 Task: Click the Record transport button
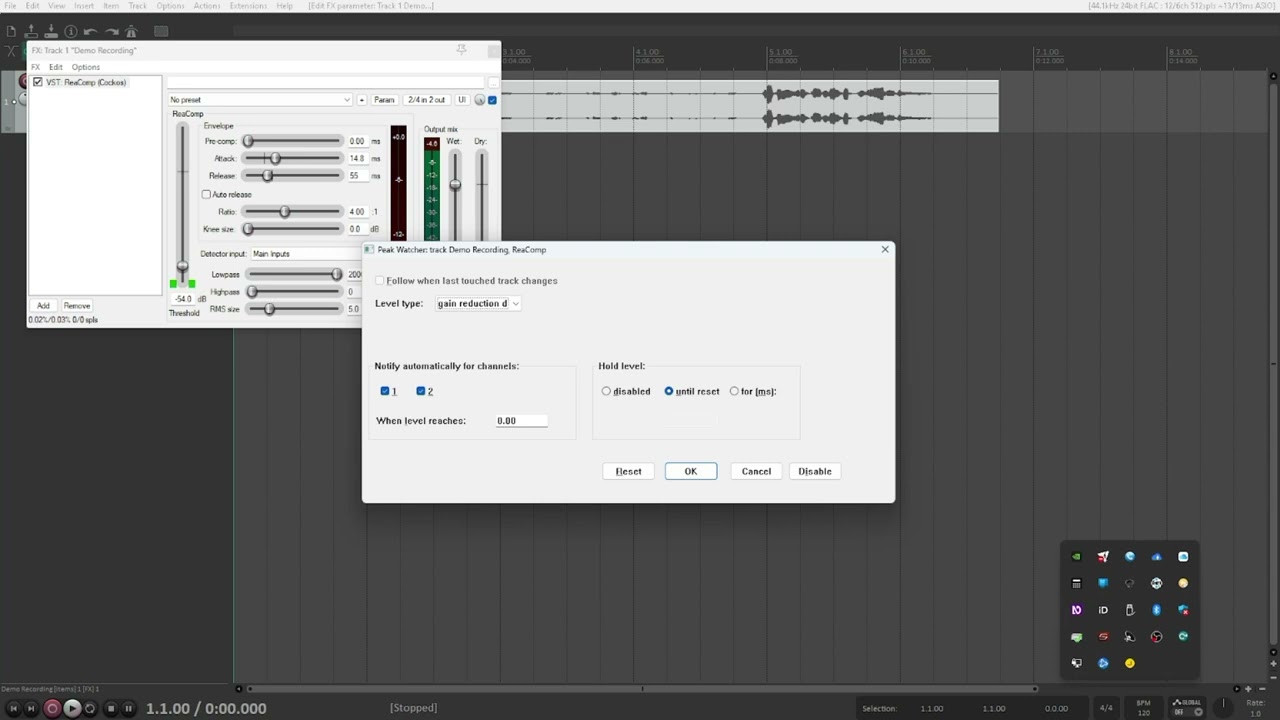click(52, 708)
